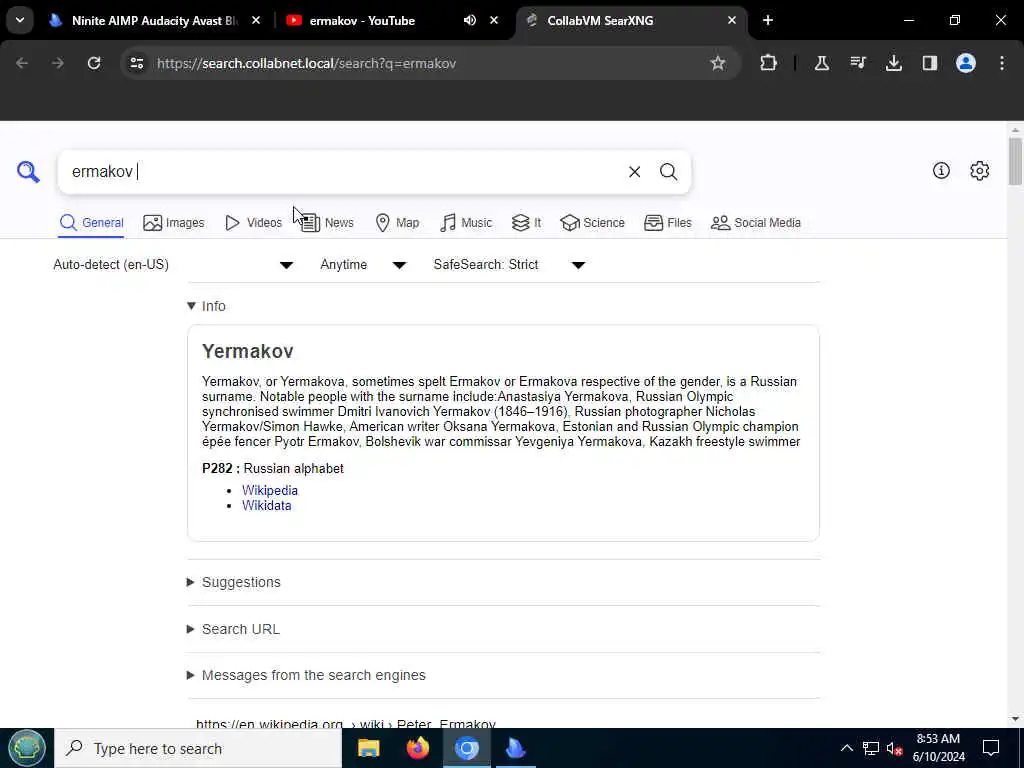Reload the current page

94,63
